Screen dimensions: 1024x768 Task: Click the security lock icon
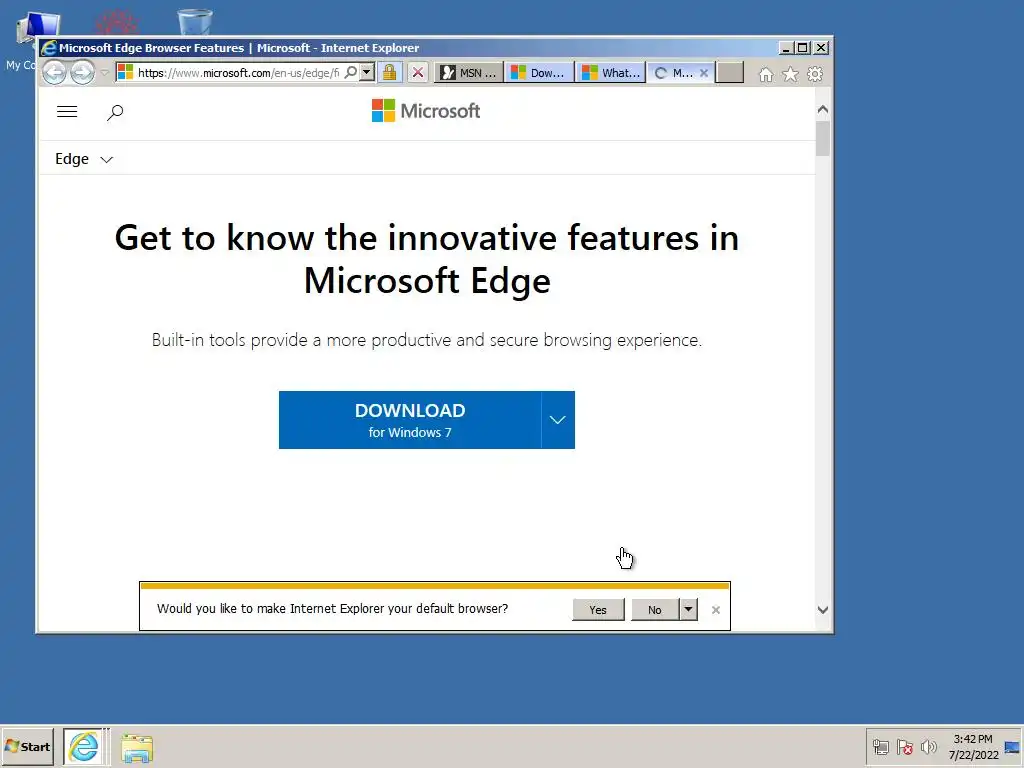(x=389, y=72)
